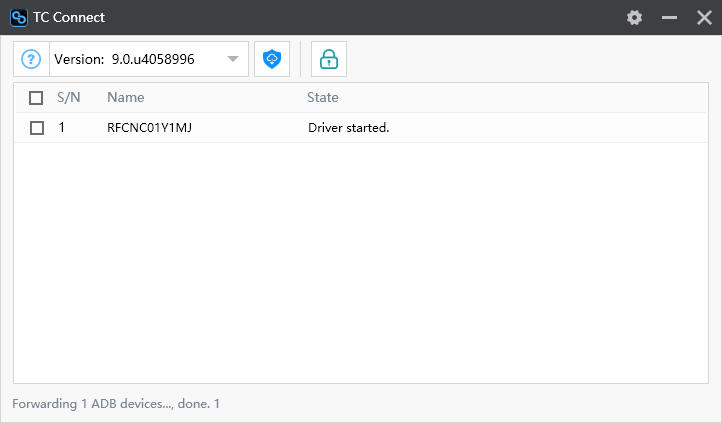This screenshot has width=722, height=423.
Task: Expand the Version dropdown arrow
Action: 233,59
